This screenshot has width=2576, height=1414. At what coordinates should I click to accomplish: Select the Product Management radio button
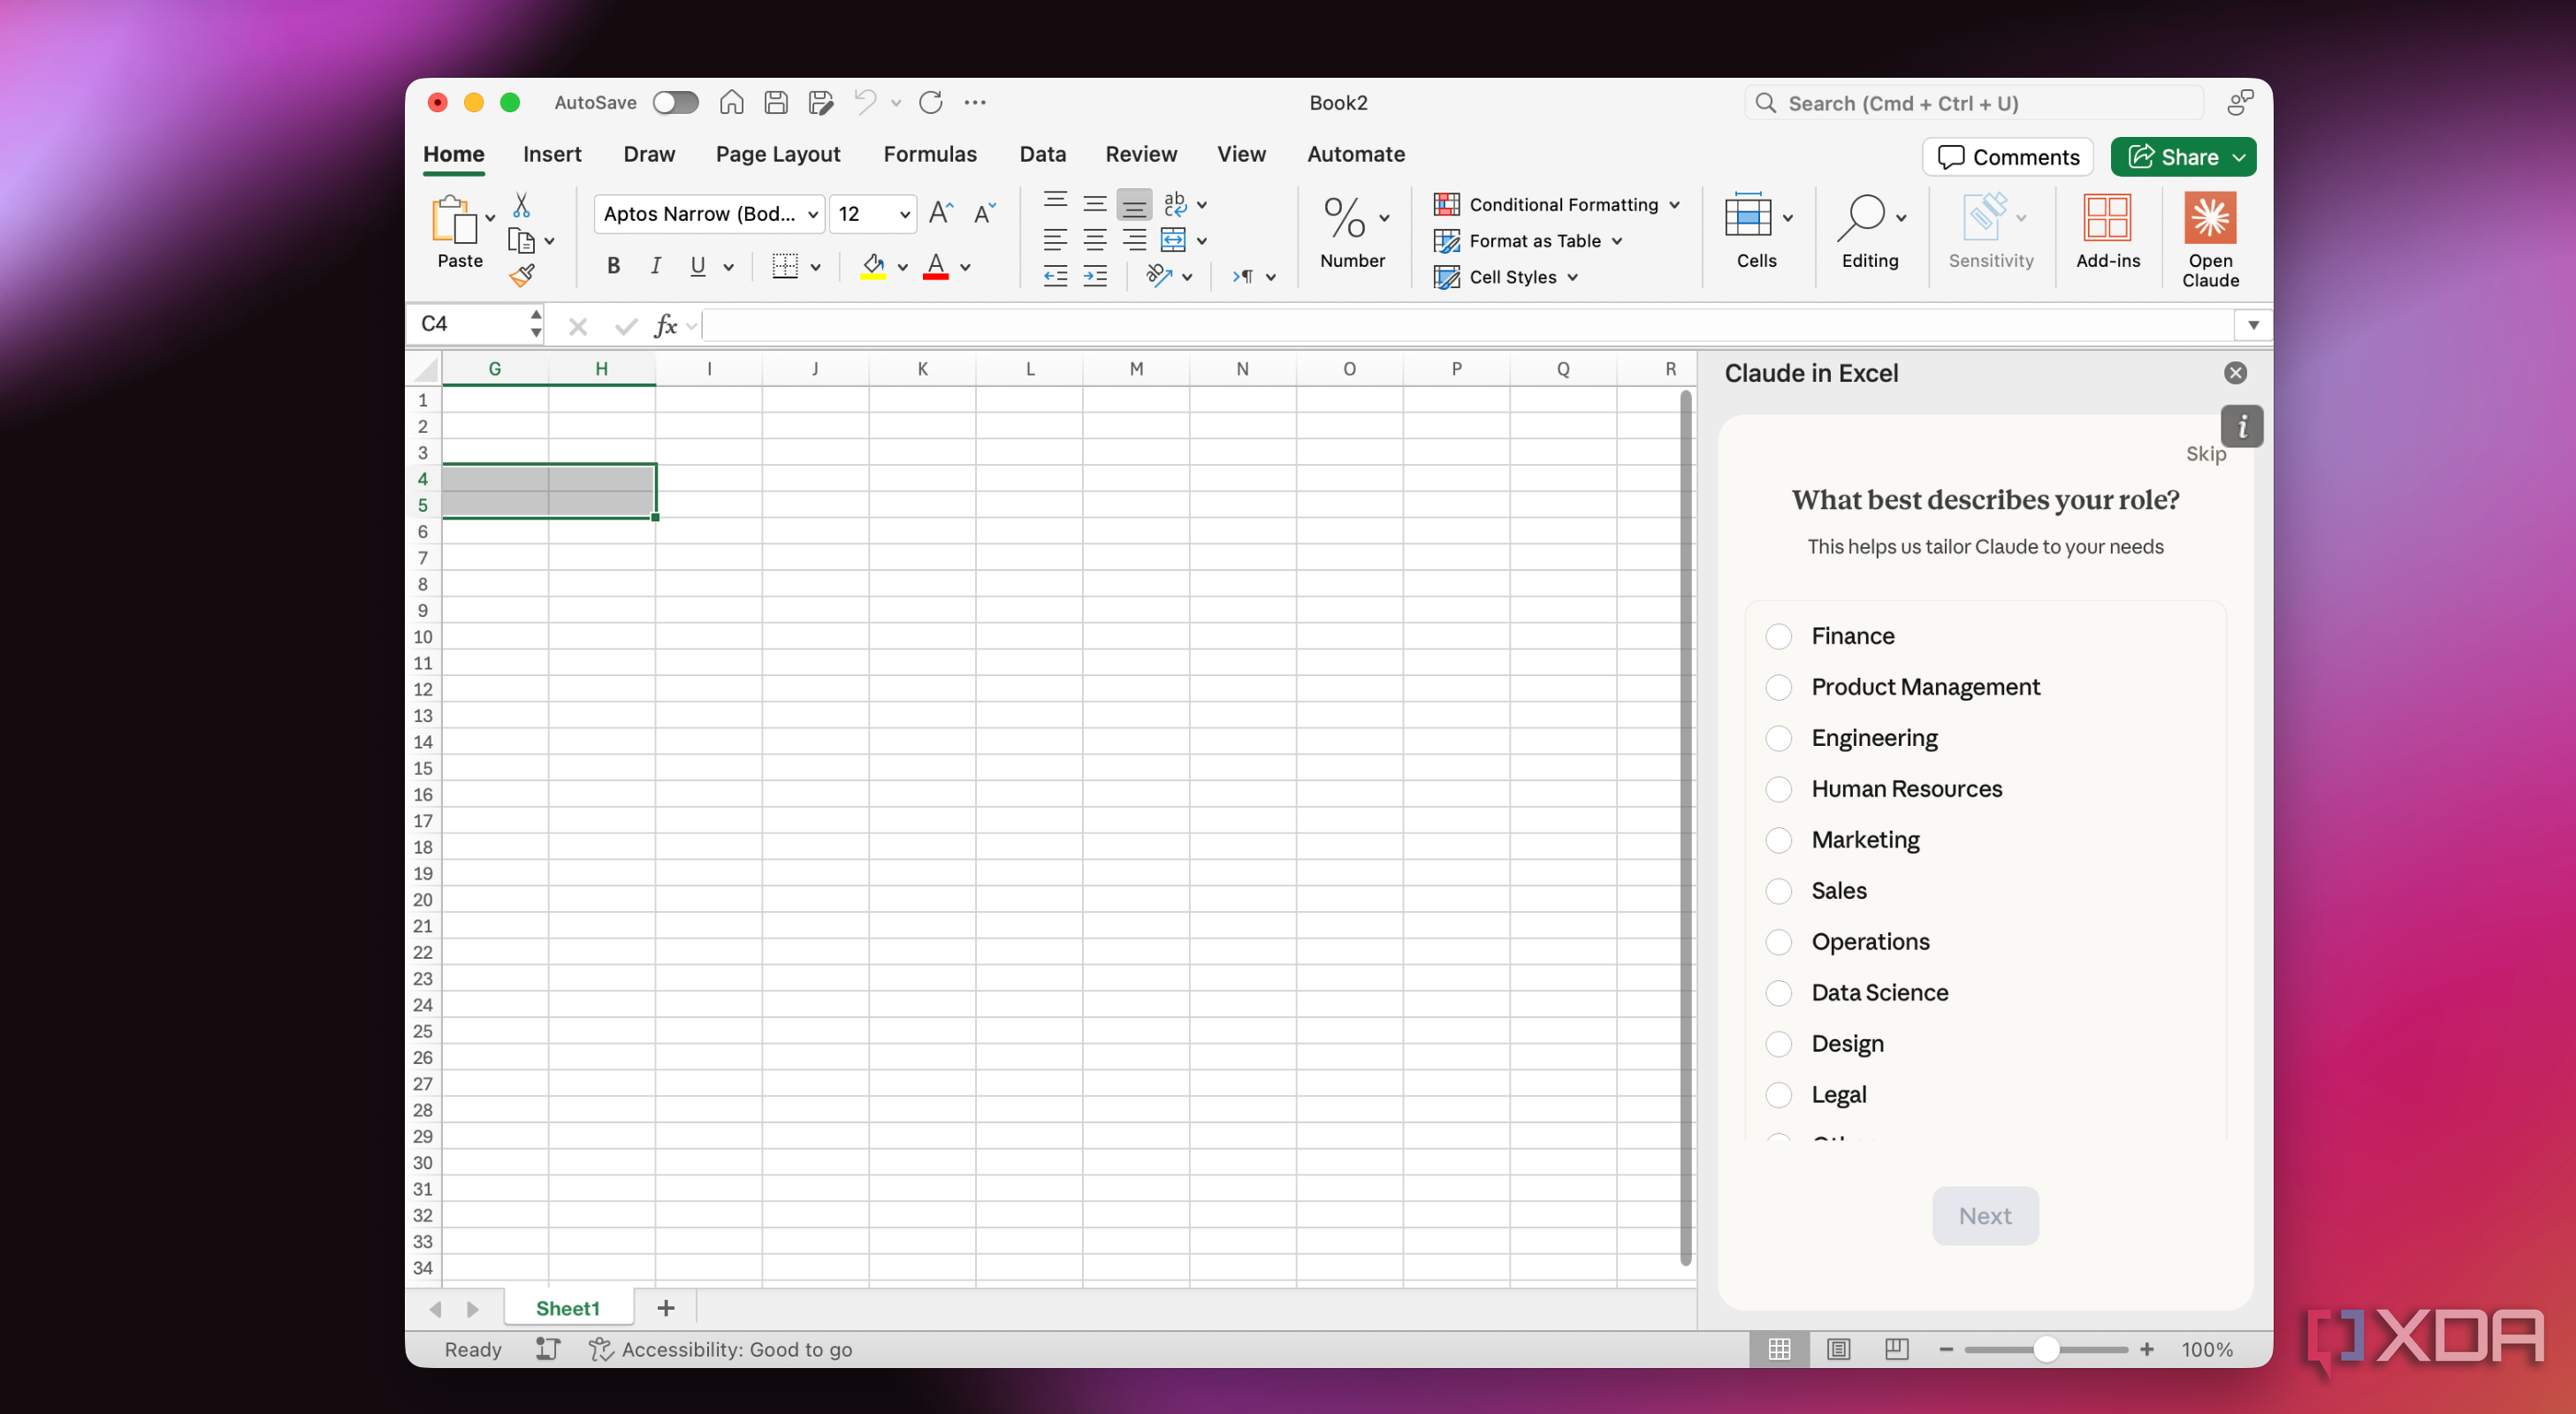[1778, 687]
